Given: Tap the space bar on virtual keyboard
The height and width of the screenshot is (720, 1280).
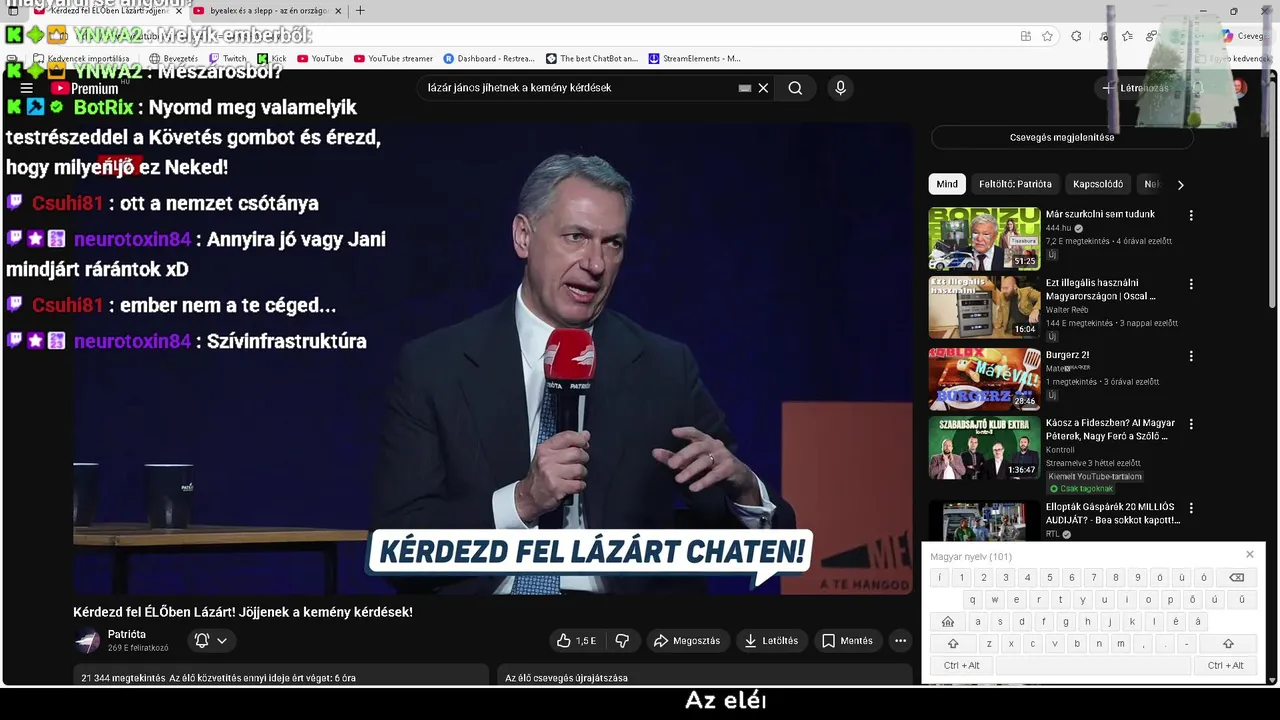Looking at the screenshot, I should coord(1094,666).
